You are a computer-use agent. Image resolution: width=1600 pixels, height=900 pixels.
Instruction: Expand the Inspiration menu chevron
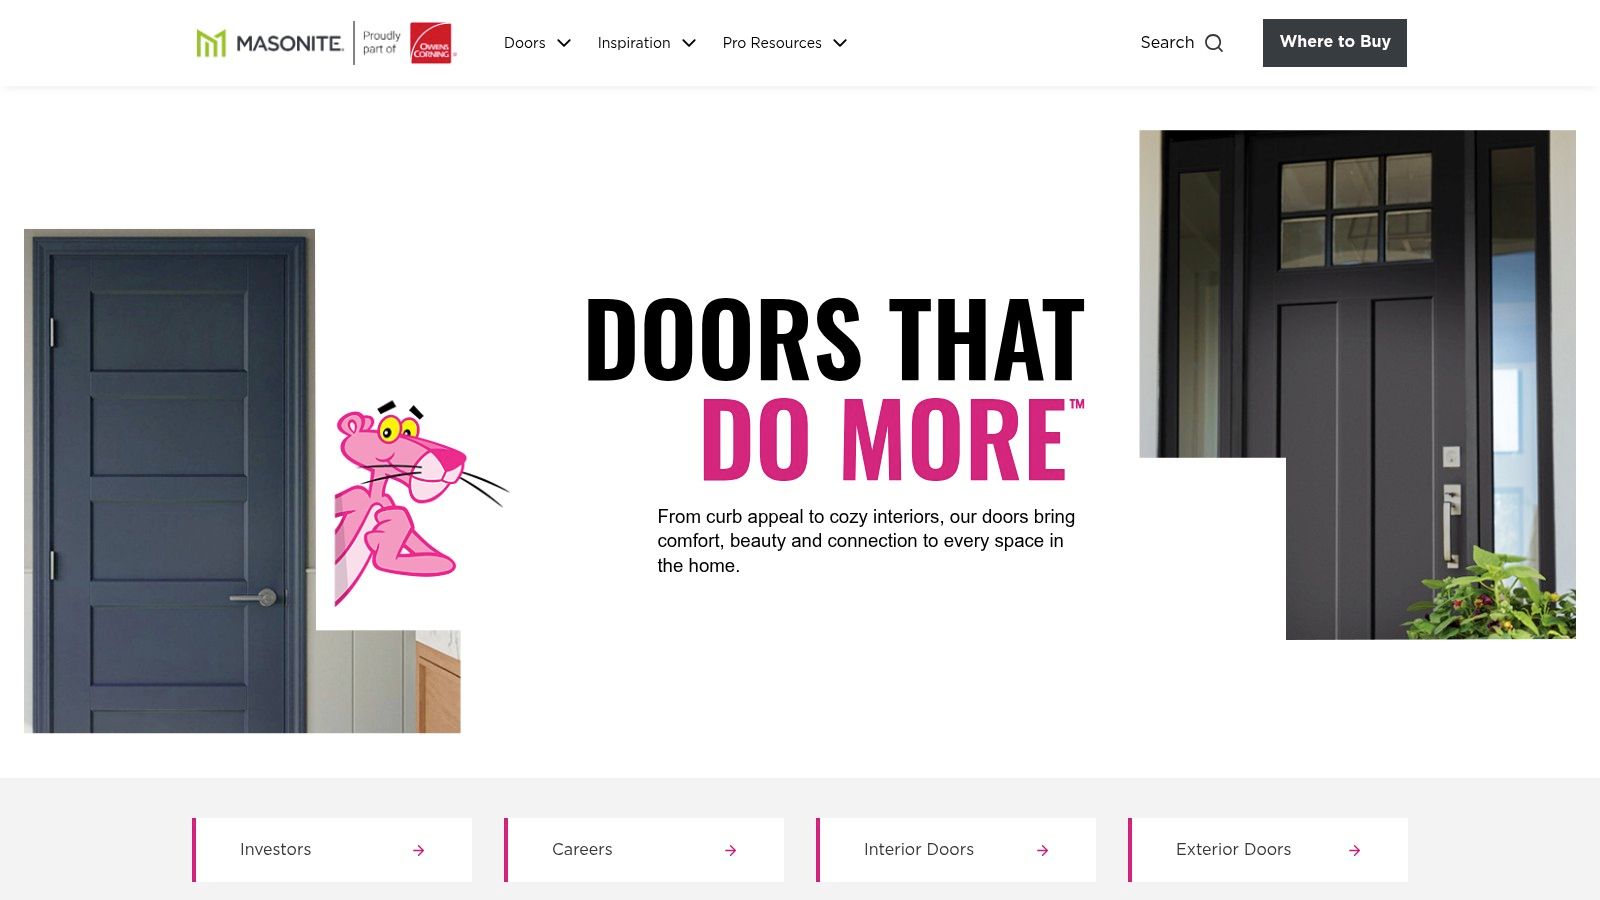click(689, 43)
